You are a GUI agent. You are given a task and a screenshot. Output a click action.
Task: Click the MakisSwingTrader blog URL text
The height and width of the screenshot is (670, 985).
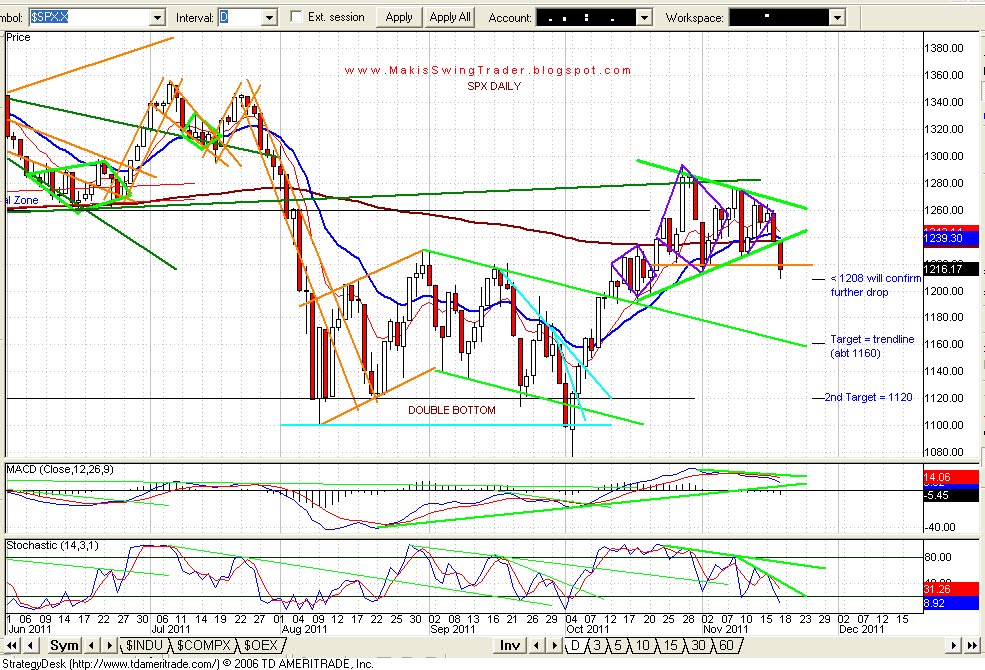[x=487, y=70]
